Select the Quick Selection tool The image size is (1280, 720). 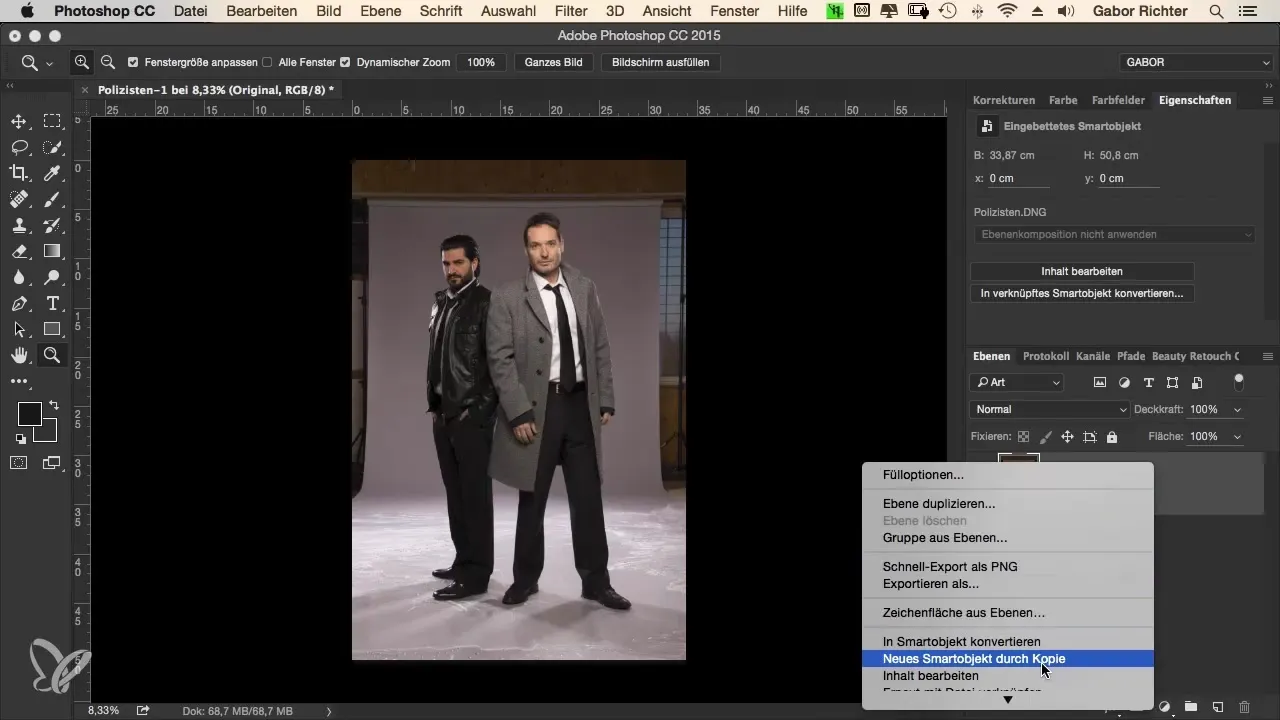(52, 147)
